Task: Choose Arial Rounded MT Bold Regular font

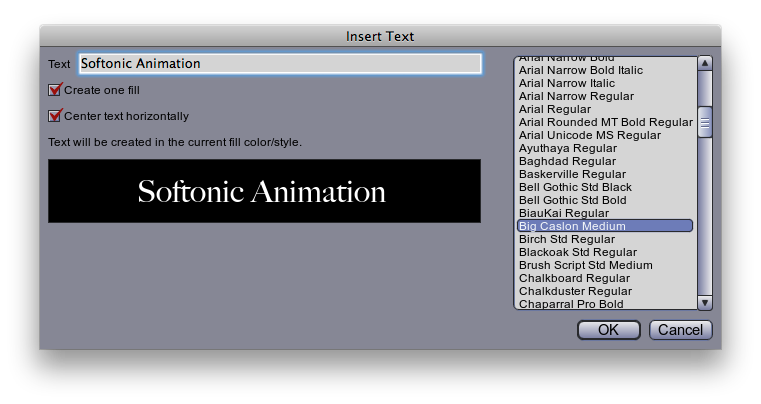Action: [x=605, y=122]
